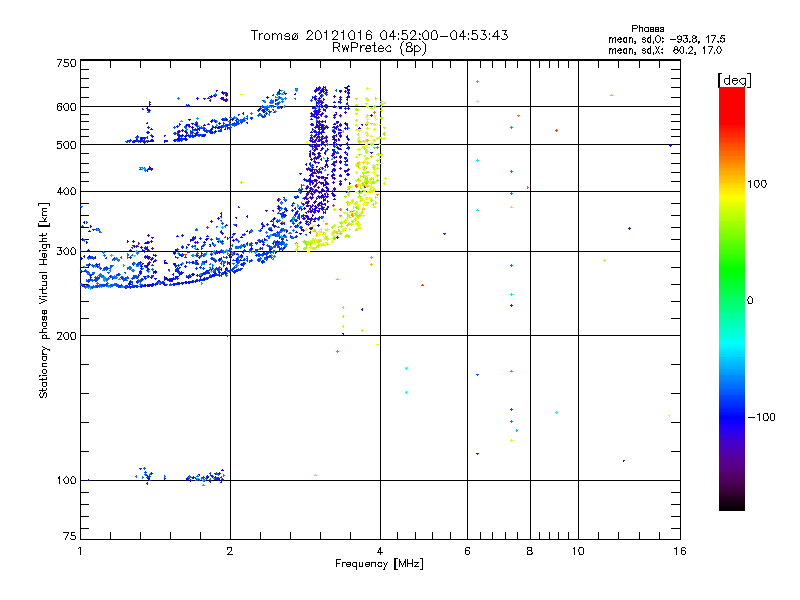Image resolution: width=800 pixels, height=600 pixels.
Task: Click the x-axis tick label '16'
Action: (680, 551)
